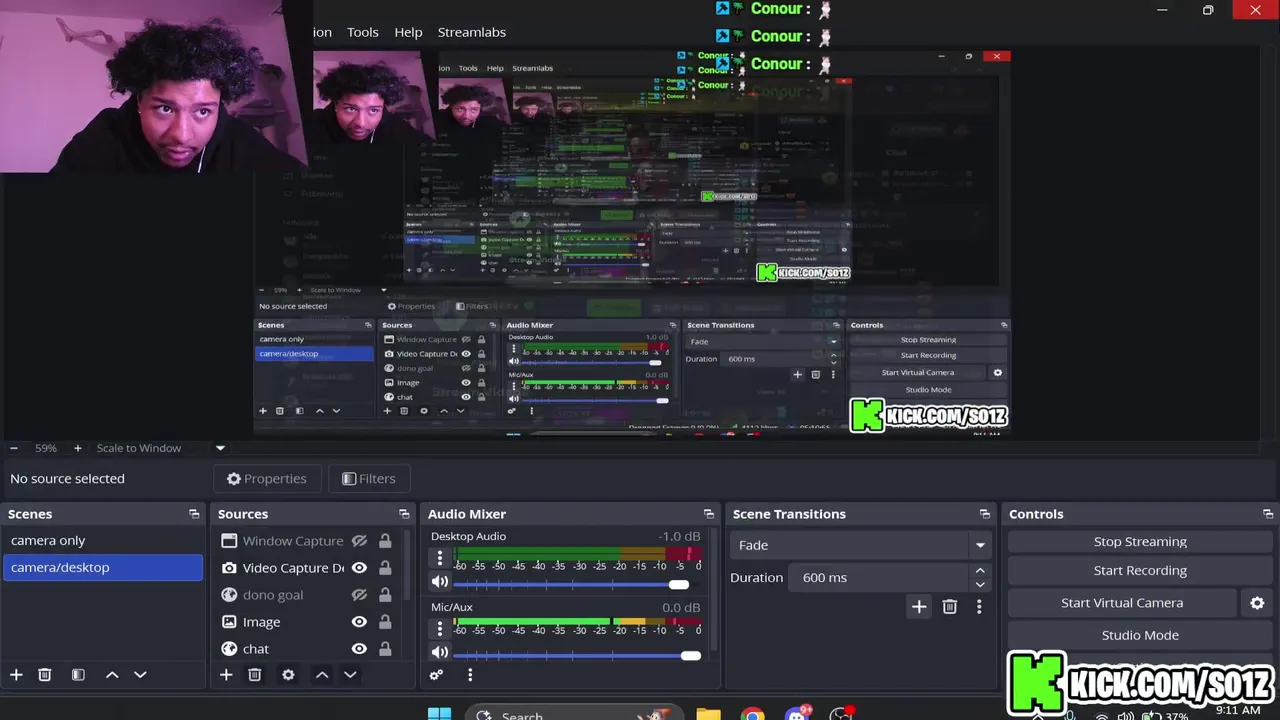Open the Scale to Window dropdown

160,448
